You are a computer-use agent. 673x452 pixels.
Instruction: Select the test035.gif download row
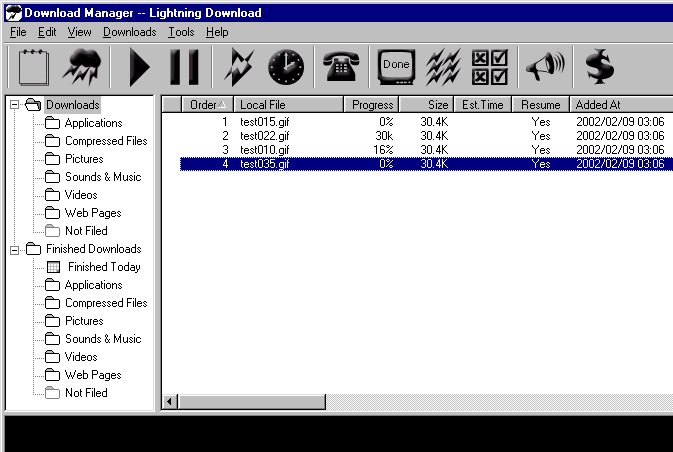click(x=426, y=164)
